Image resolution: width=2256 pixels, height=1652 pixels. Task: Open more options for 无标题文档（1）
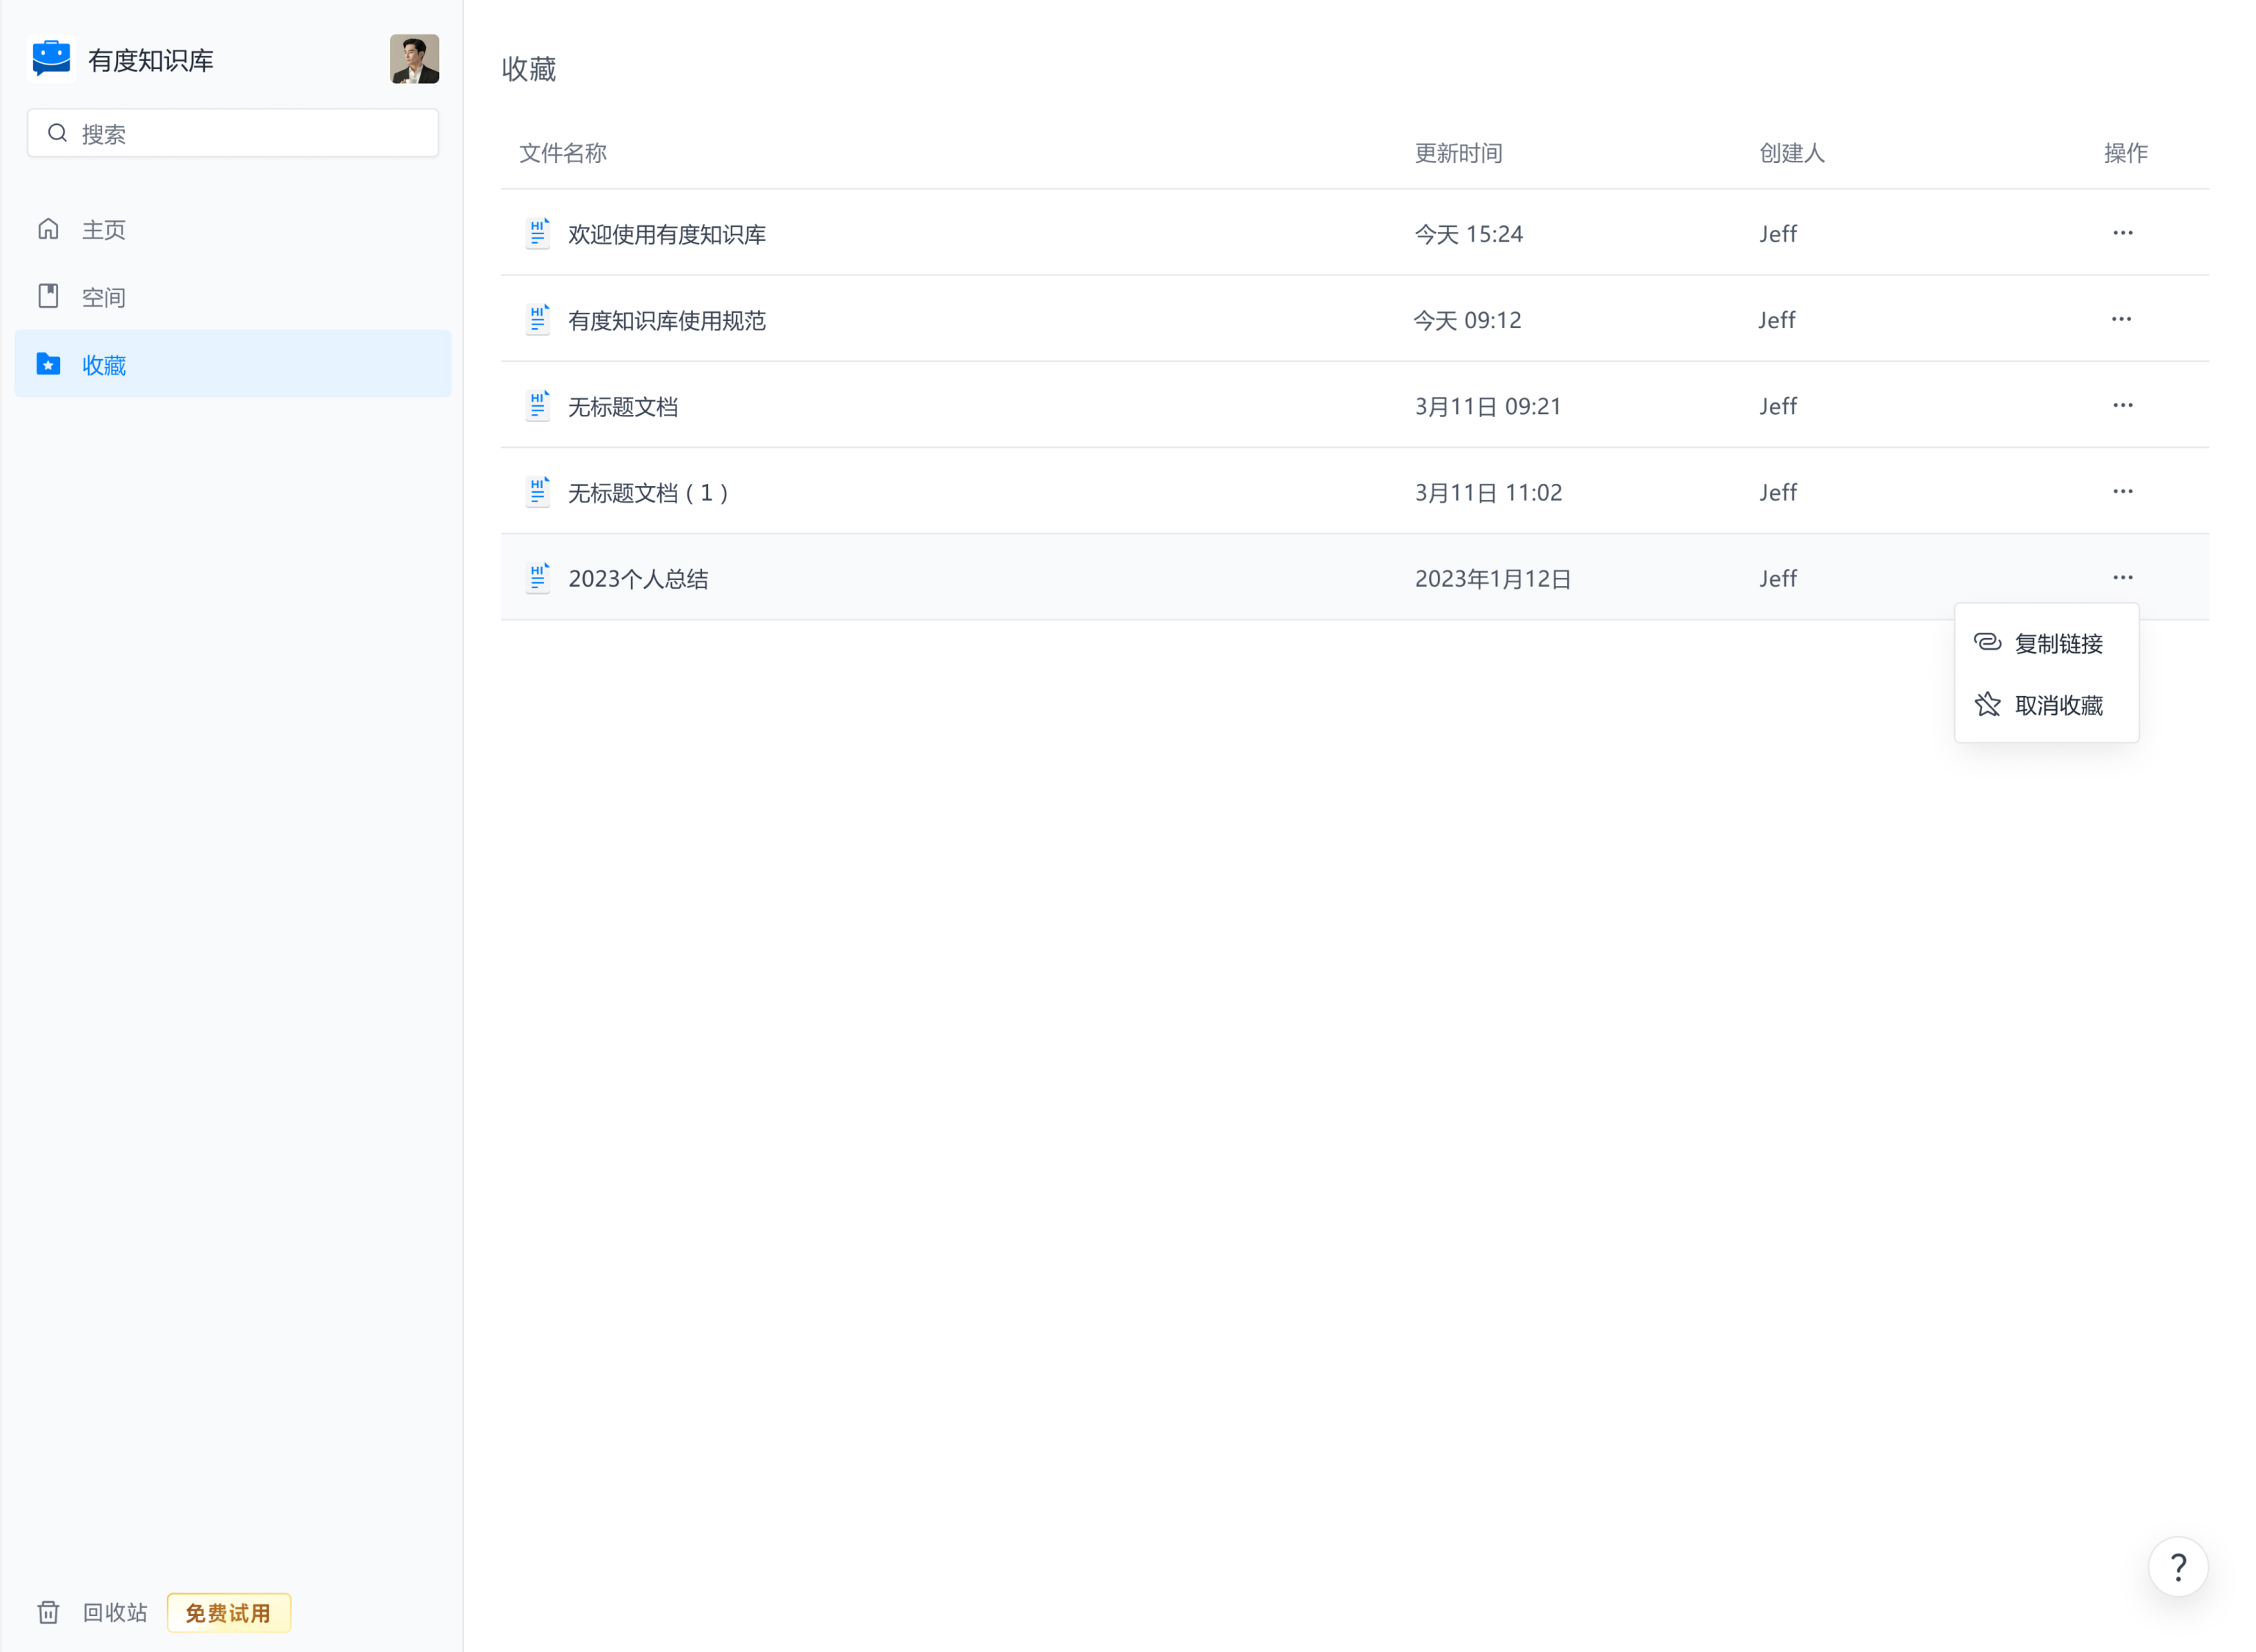tap(2122, 491)
